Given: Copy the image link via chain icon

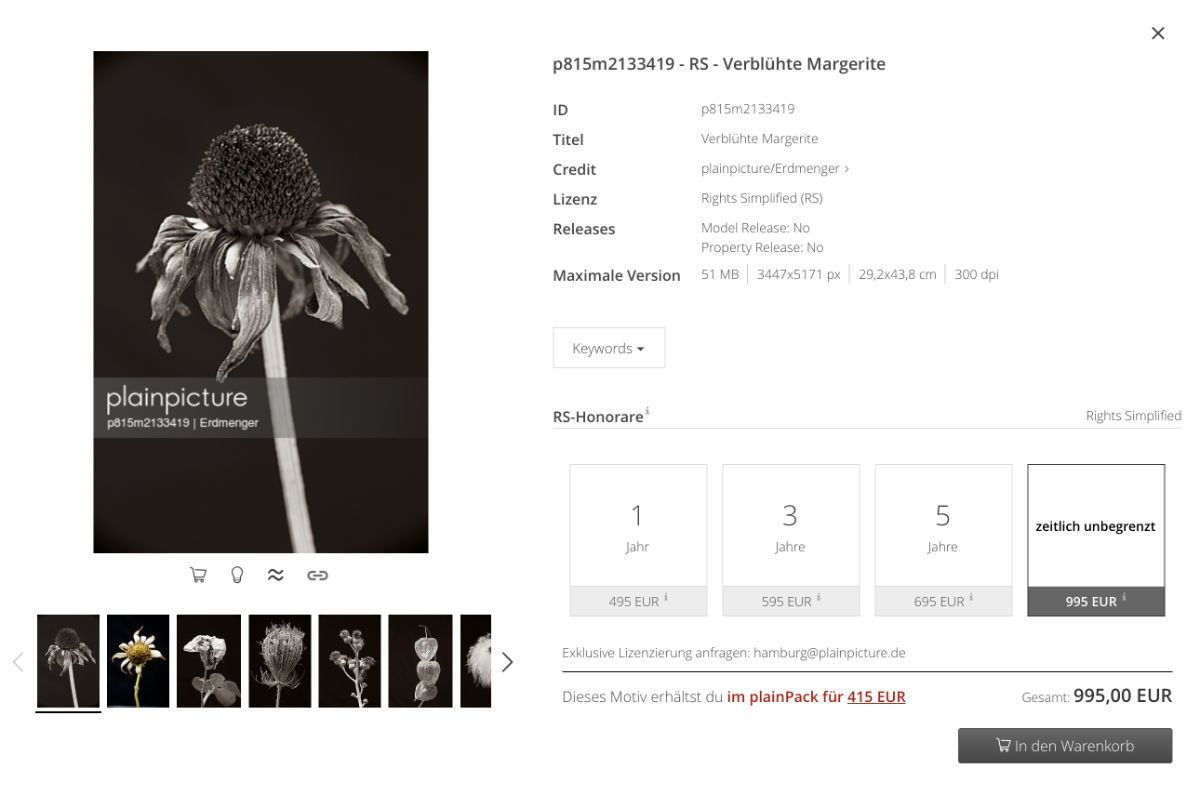Looking at the screenshot, I should click(317, 575).
